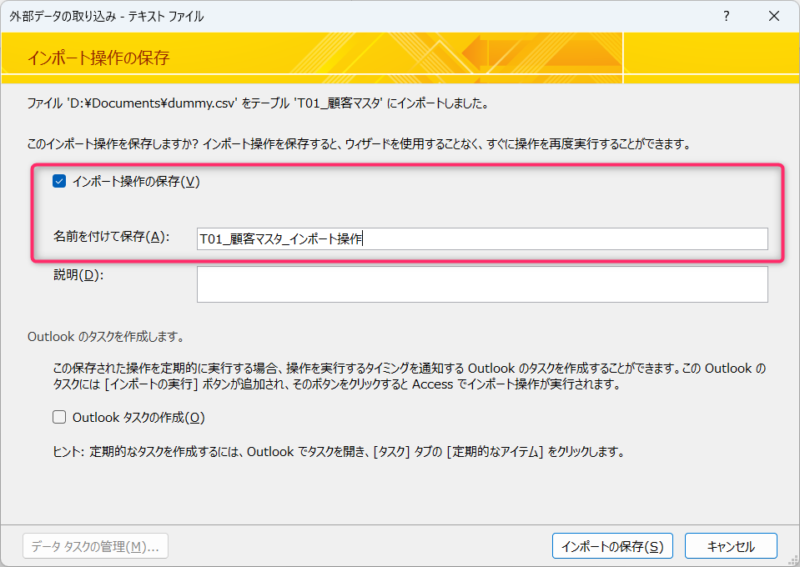Click the Outlook のタスクを作成します label
Screen dimensions: 800x567
click(x=106, y=337)
